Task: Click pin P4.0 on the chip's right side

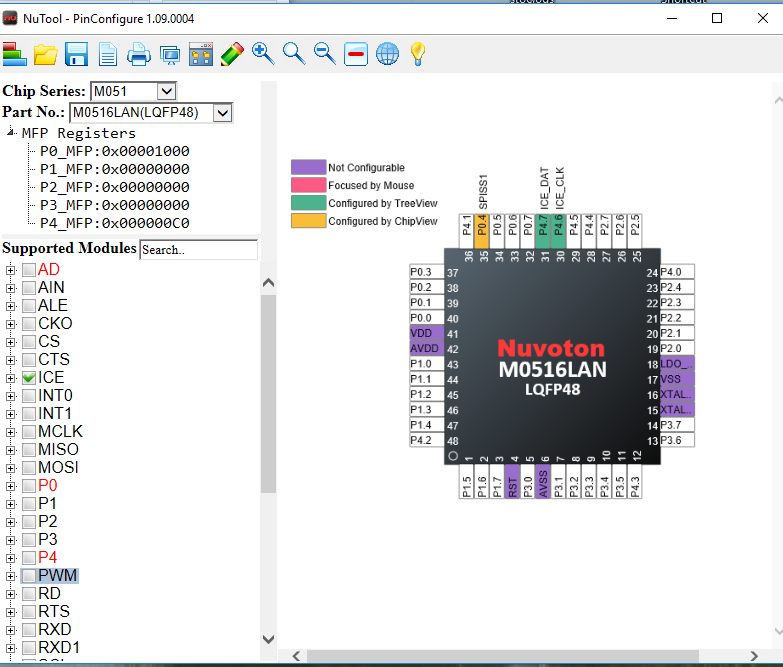Action: point(677,273)
